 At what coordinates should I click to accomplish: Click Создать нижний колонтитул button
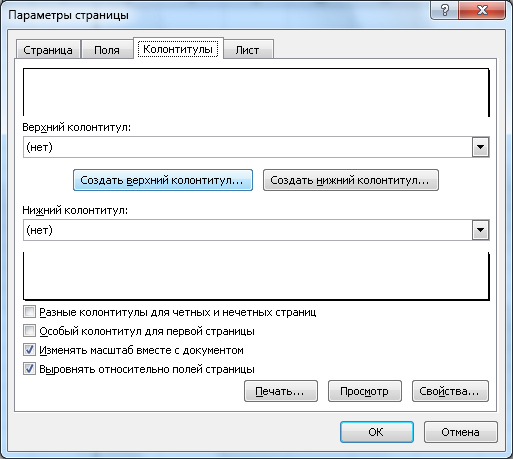click(351, 180)
